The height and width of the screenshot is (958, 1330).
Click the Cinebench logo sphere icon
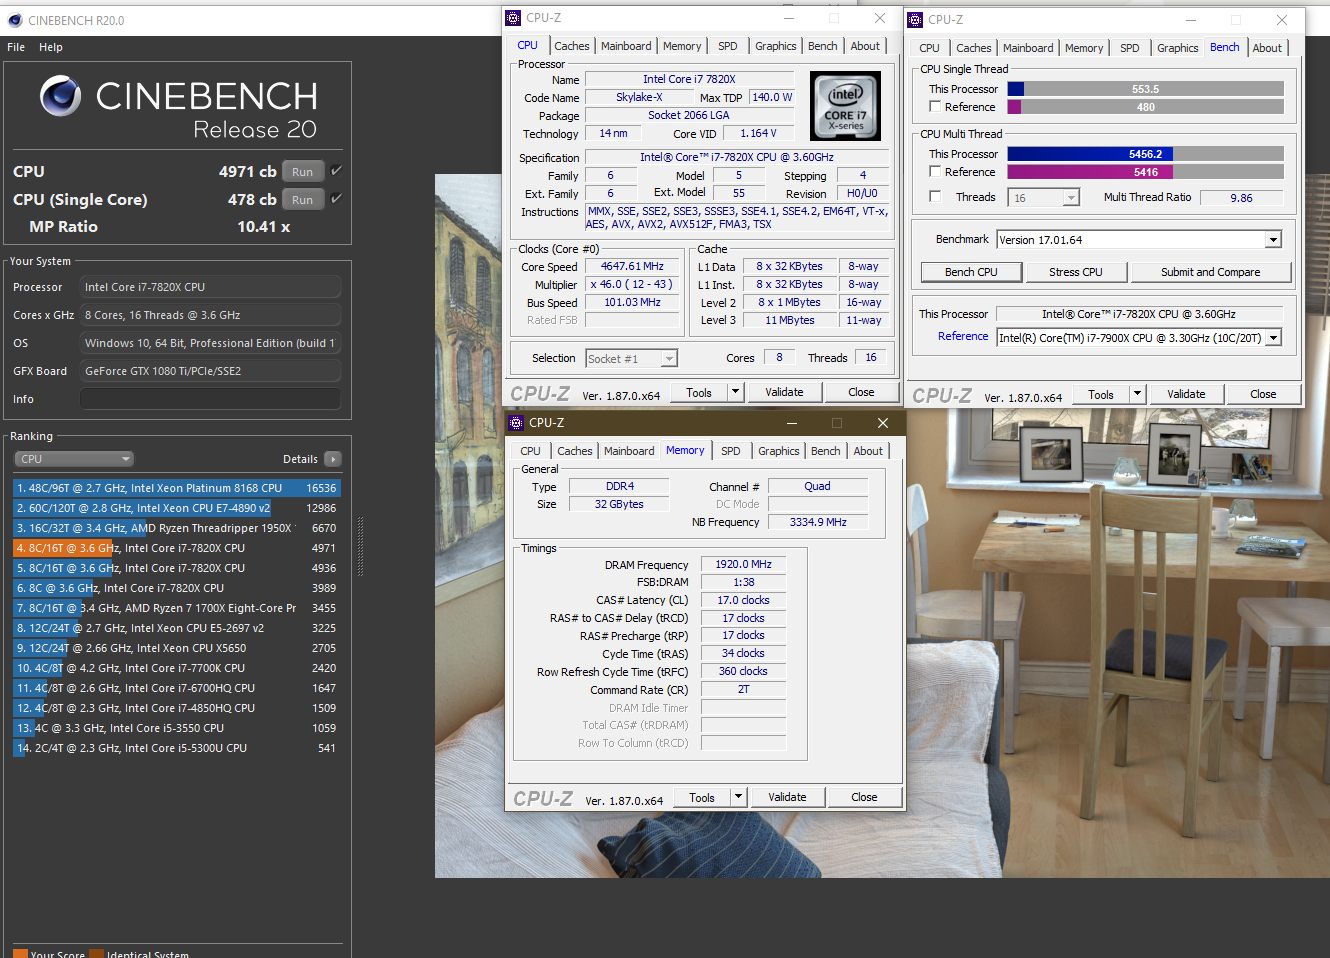[x=61, y=96]
